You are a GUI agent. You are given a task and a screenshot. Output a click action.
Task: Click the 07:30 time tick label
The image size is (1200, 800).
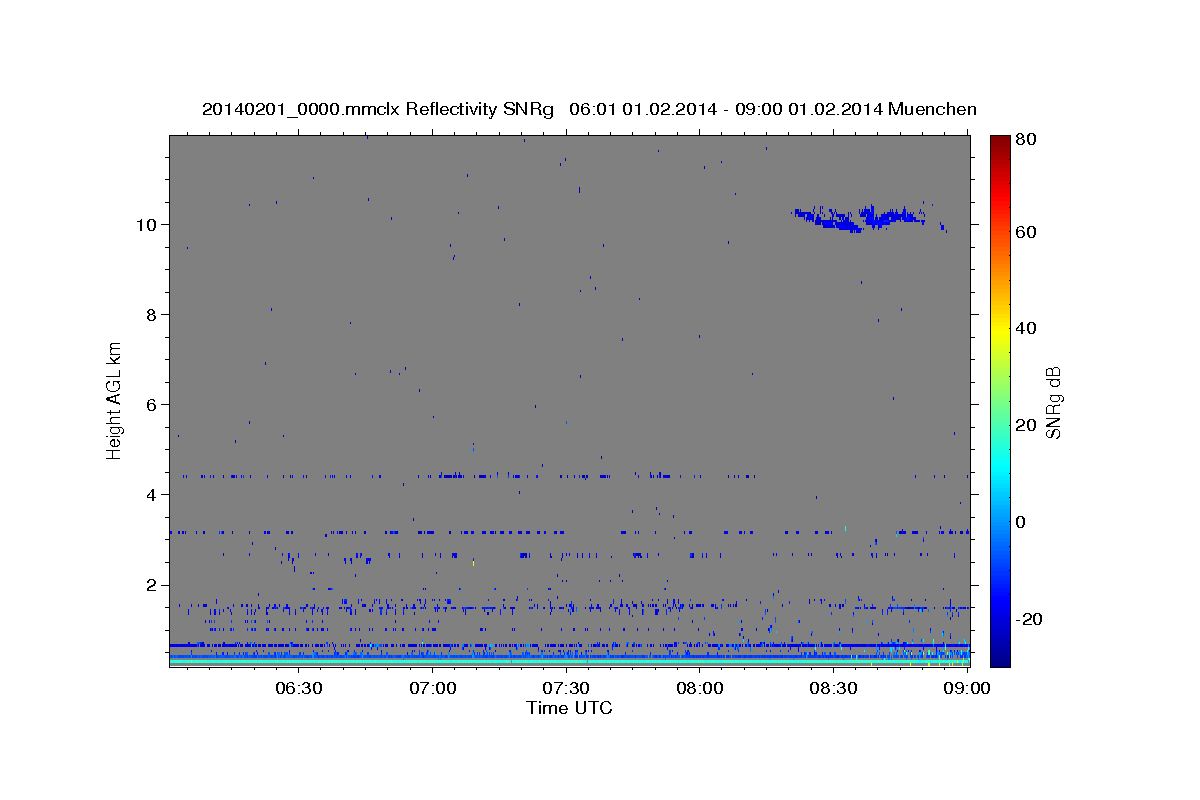coord(567,689)
